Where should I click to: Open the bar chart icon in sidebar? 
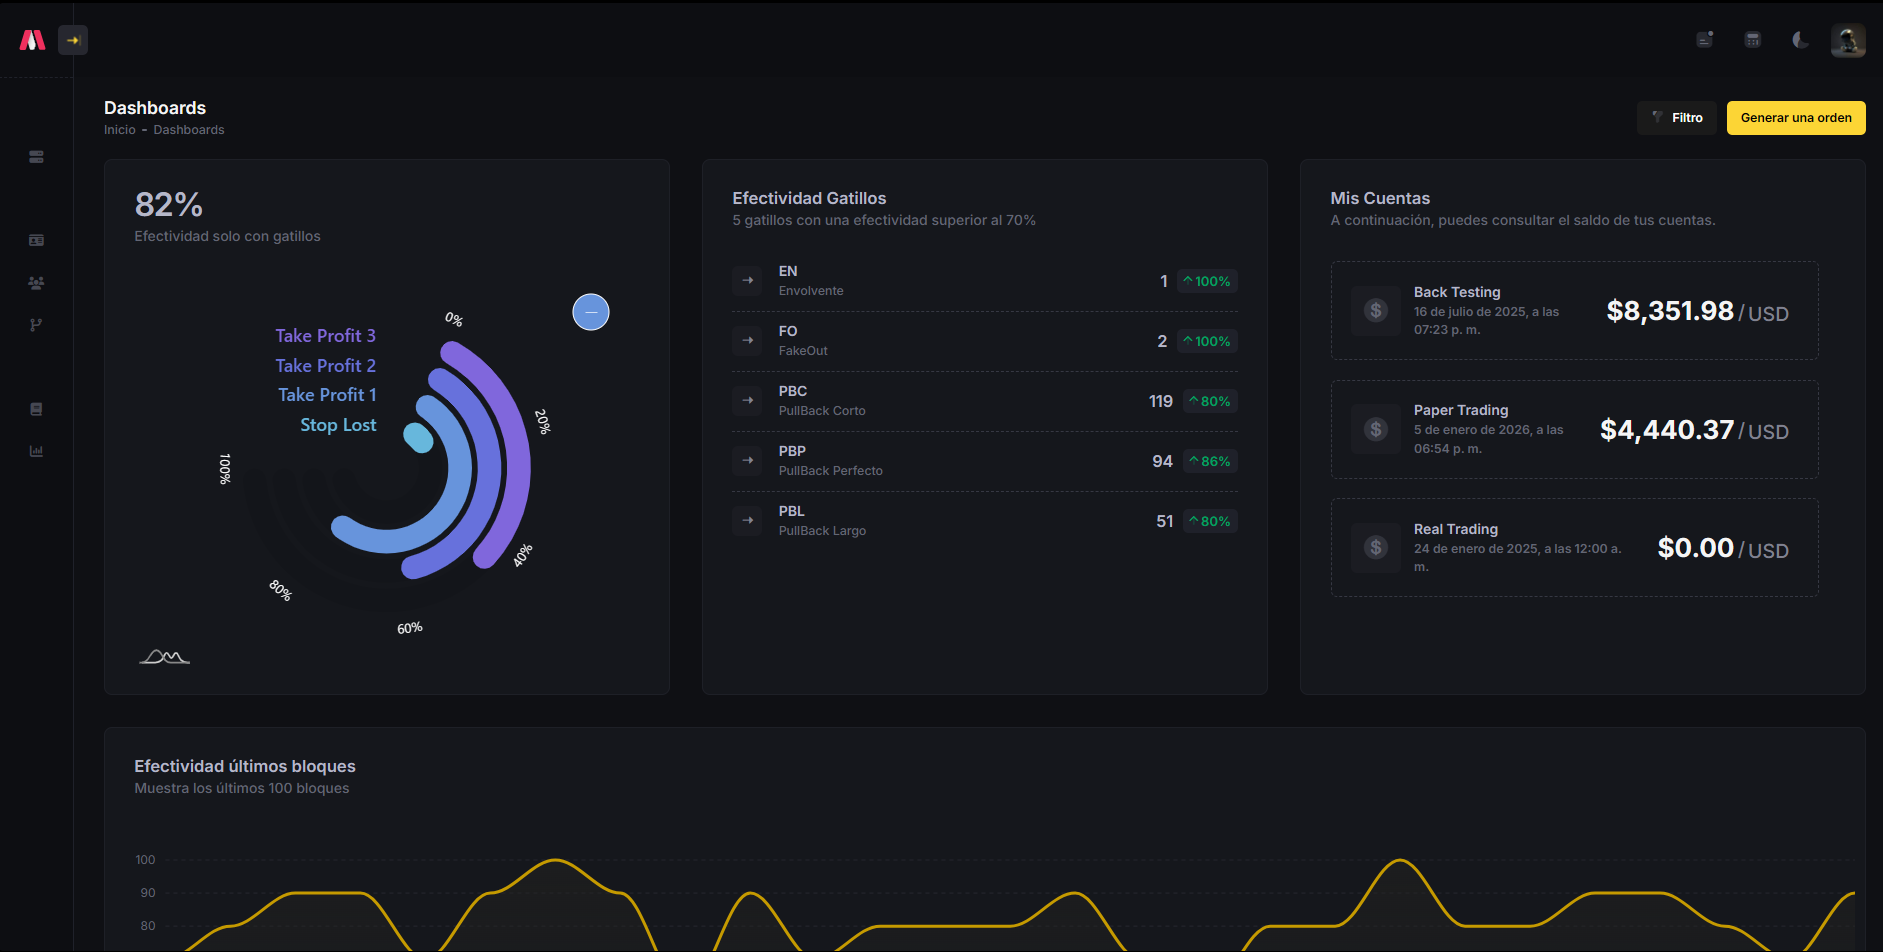click(x=36, y=451)
